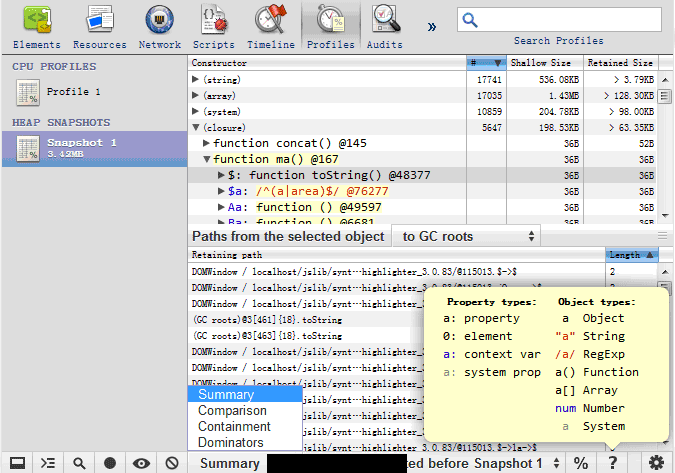Show the console with the status bar icon
This screenshot has width=675, height=473.
(x=48, y=463)
